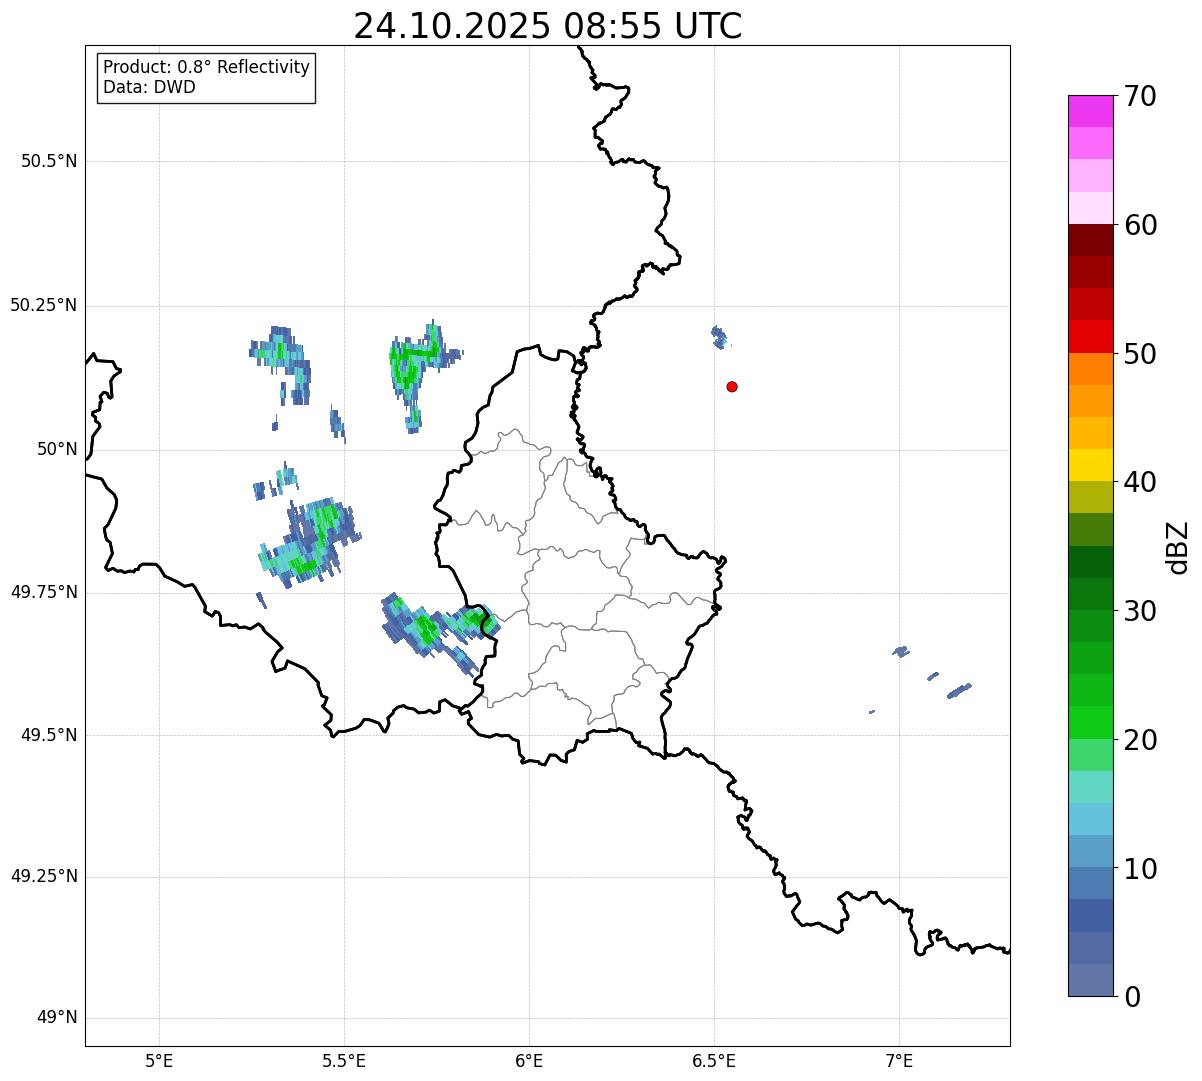This screenshot has width=1202, height=1081.
Task: Click the 50.5°N latitude label
Action: pos(49,161)
